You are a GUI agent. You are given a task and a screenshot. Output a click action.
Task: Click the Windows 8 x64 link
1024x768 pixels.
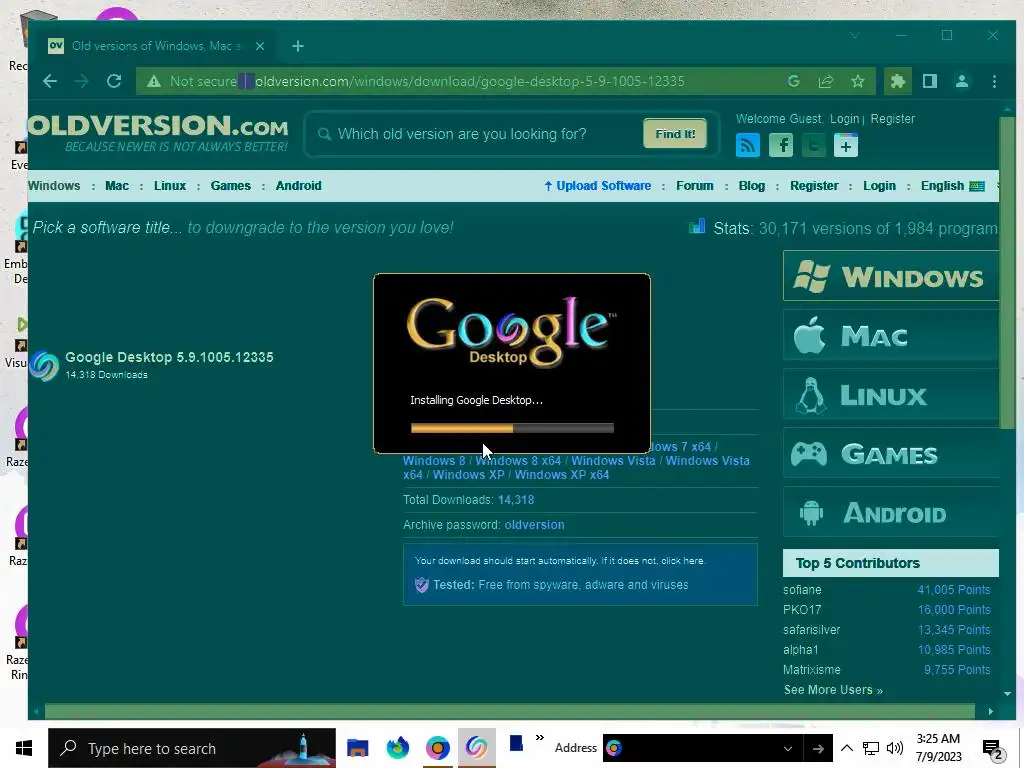coord(519,460)
